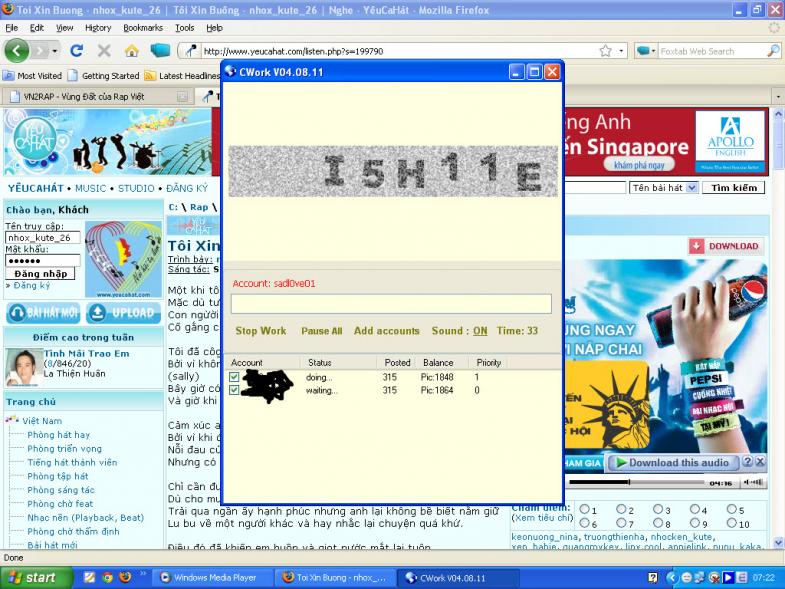Open Apollo English ad logo
The width and height of the screenshot is (785, 589).
click(730, 140)
